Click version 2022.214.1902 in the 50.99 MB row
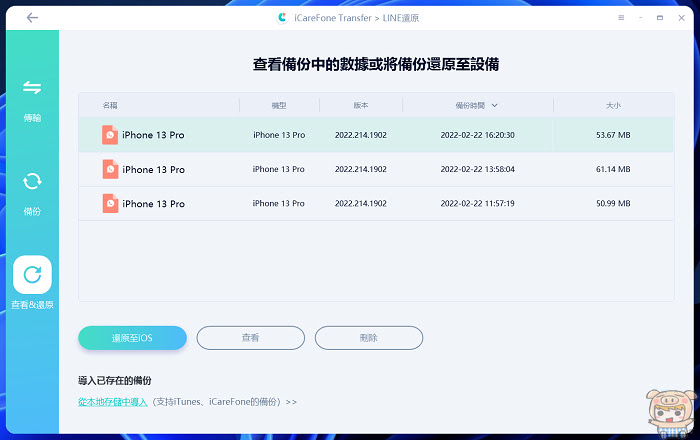The width and height of the screenshot is (700, 440). [x=361, y=203]
